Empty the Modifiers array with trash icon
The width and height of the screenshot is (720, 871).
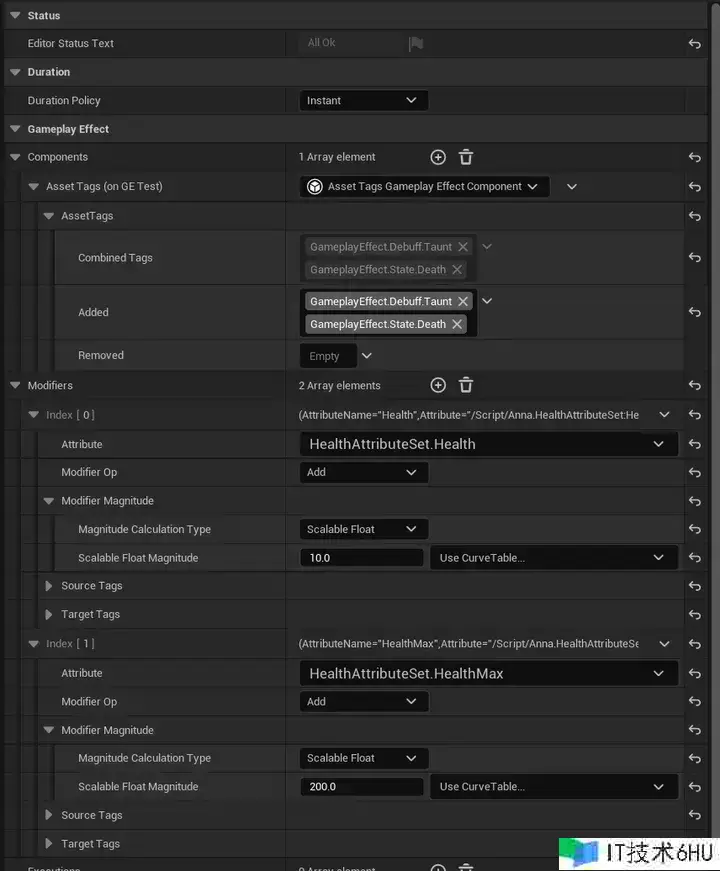466,385
